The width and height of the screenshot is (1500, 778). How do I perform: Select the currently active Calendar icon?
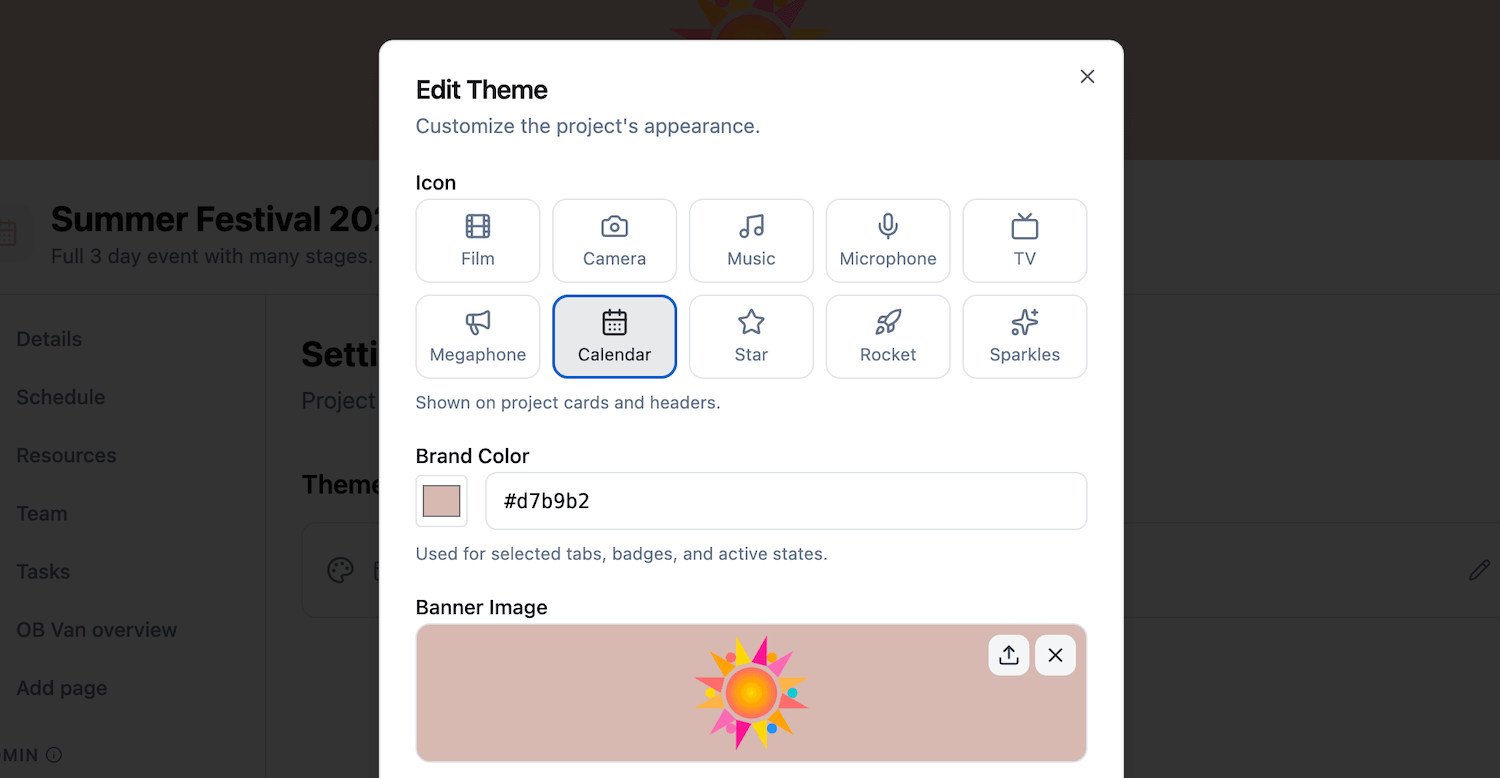click(614, 336)
